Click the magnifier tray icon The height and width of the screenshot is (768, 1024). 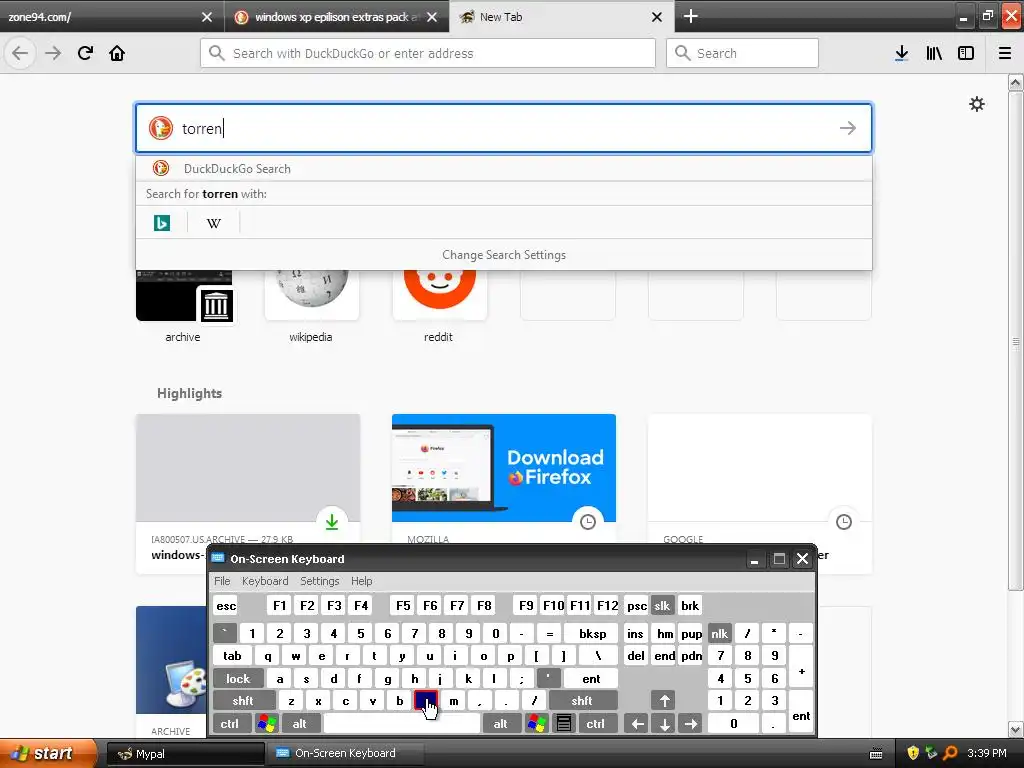pos(950,753)
